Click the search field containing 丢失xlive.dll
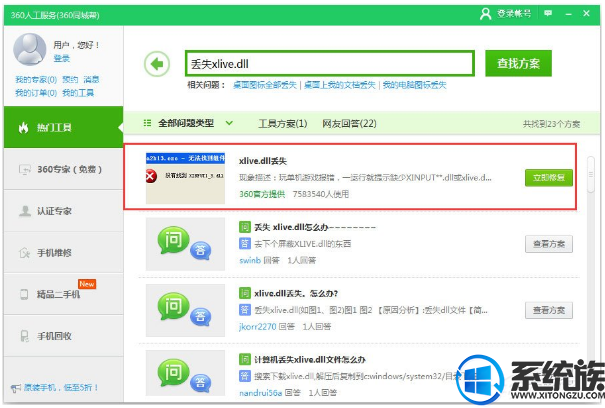 click(x=330, y=63)
